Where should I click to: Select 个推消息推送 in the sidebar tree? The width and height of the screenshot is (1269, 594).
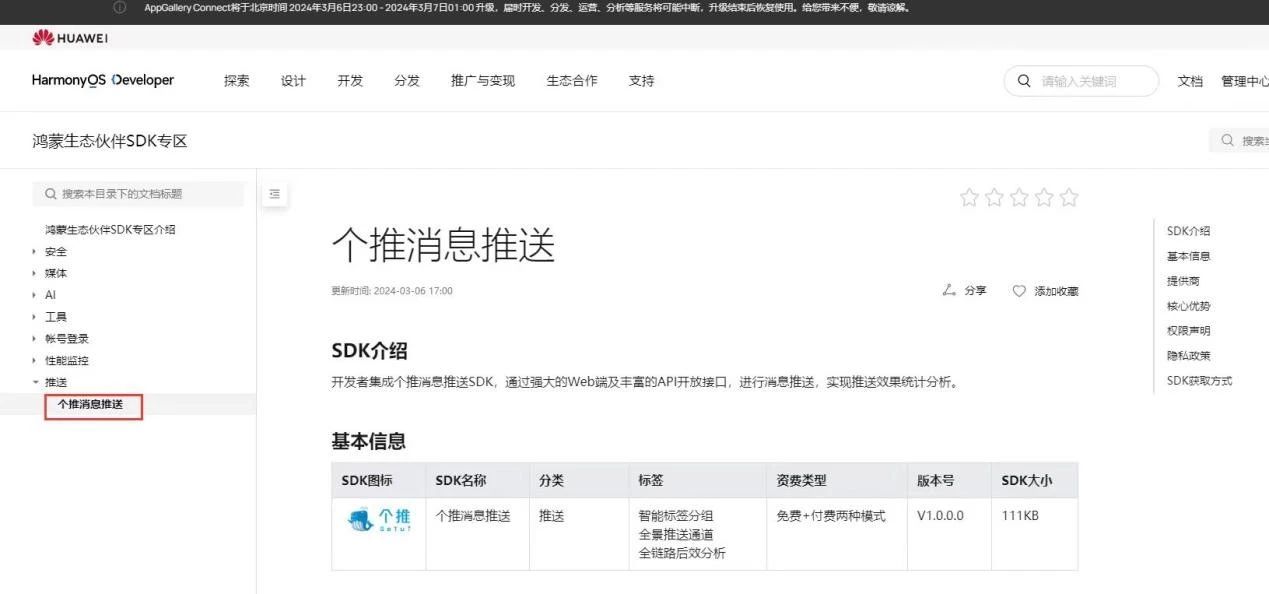click(x=91, y=404)
